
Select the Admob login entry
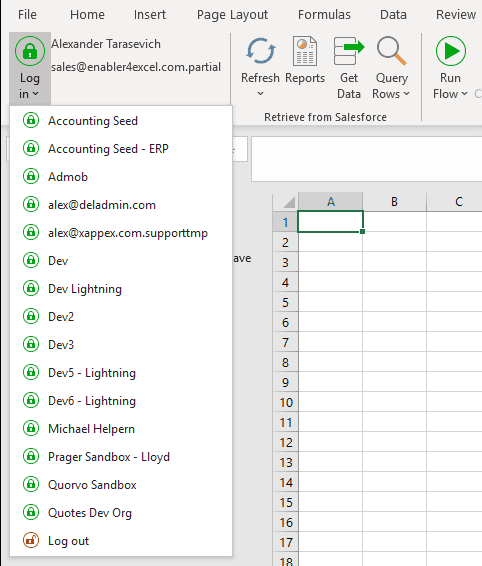[121, 177]
